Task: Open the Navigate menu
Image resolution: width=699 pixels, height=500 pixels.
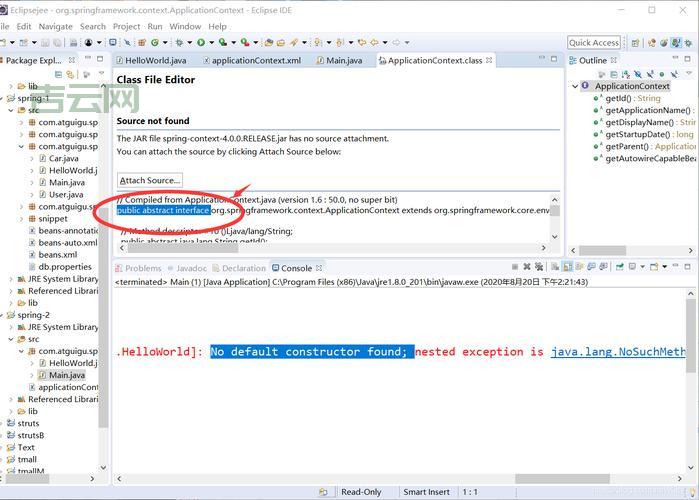Action: point(55,26)
